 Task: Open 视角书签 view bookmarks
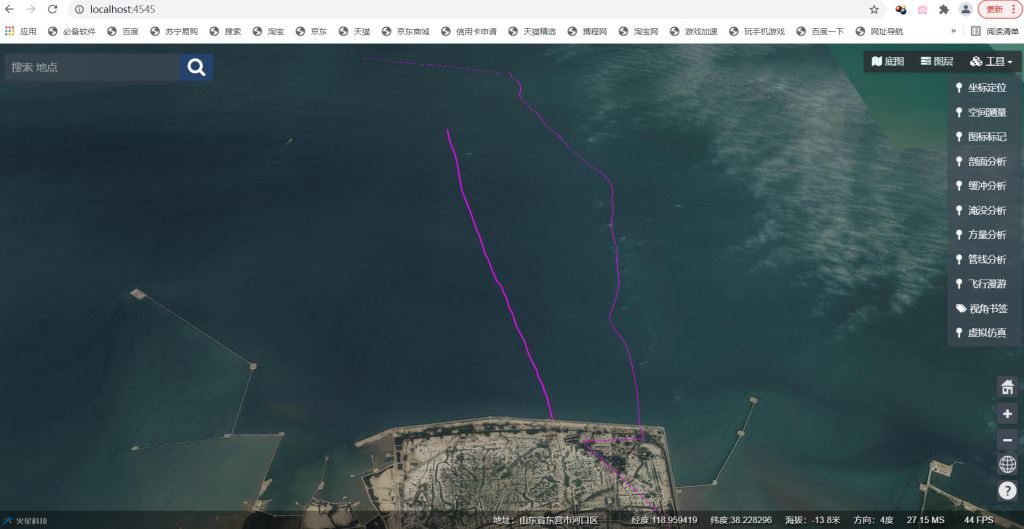981,308
